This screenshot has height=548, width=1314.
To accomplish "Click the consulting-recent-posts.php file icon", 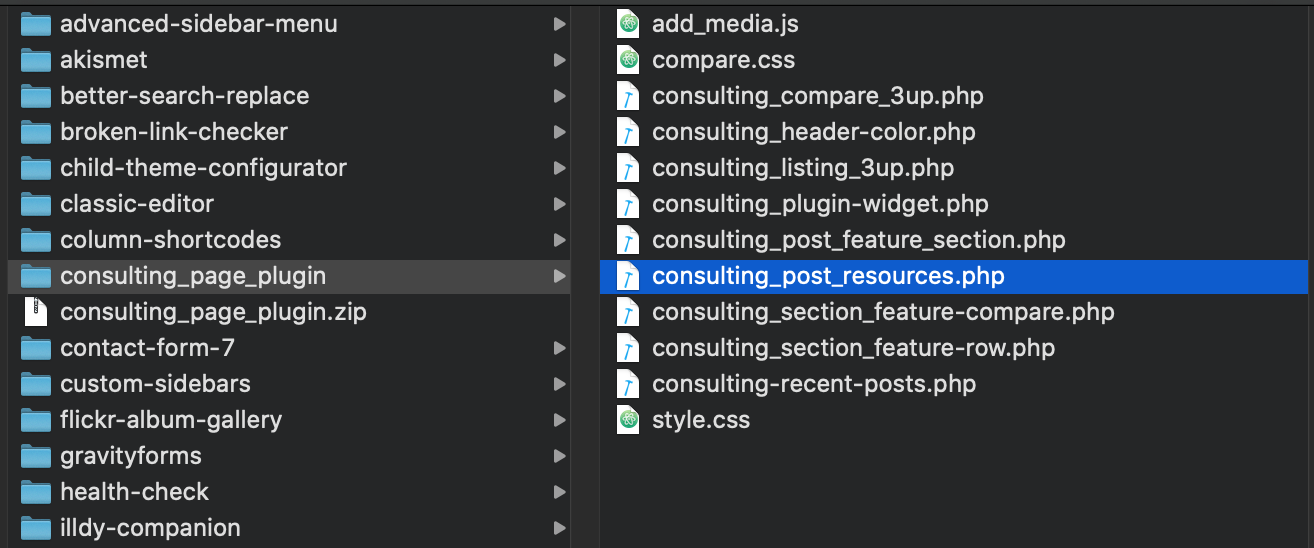I will (x=627, y=384).
